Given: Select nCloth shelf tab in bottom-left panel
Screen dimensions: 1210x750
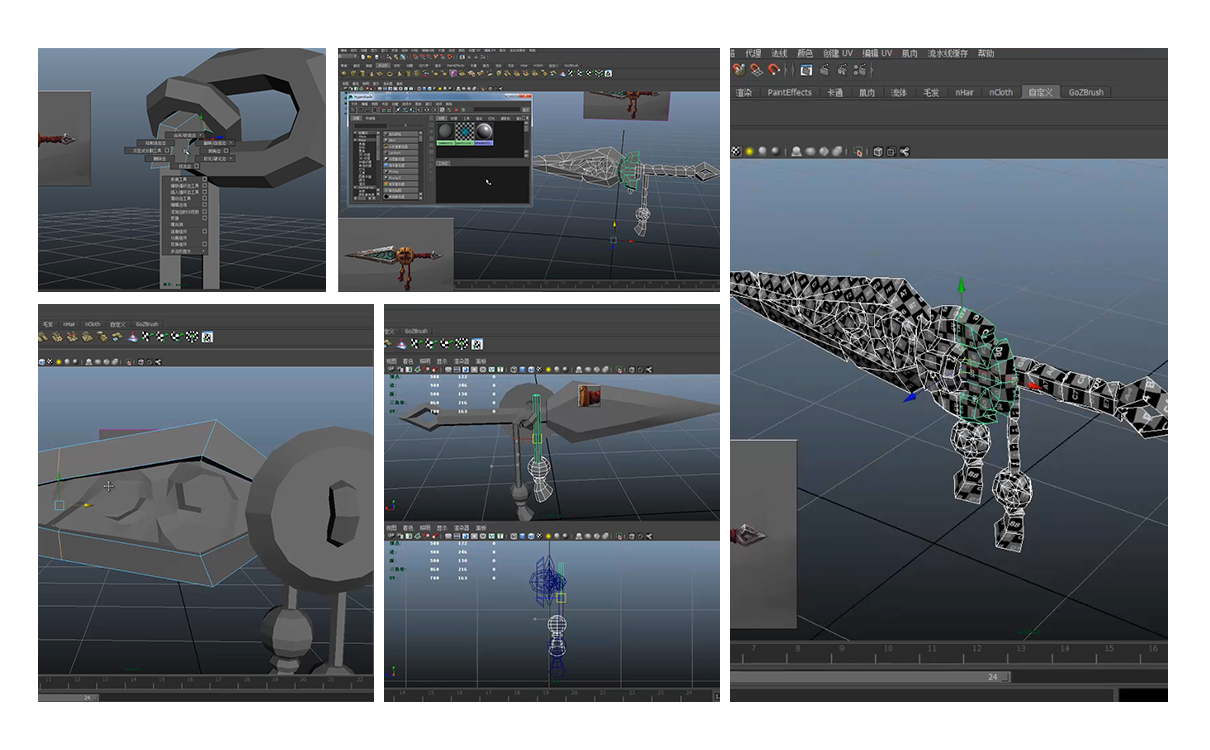Looking at the screenshot, I should [x=93, y=324].
